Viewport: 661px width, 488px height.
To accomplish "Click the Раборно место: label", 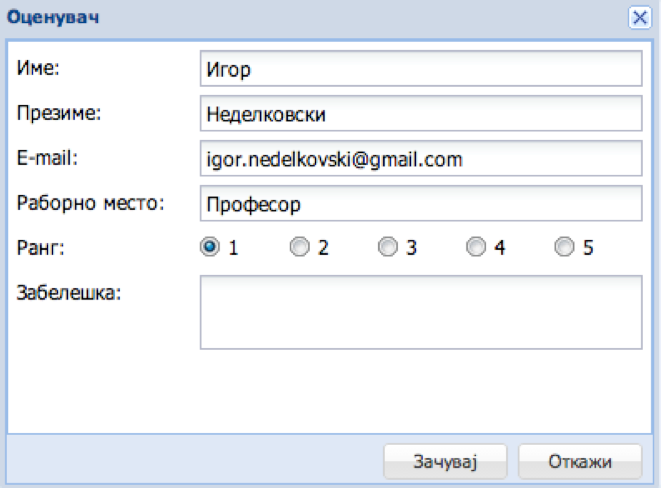I will (x=90, y=203).
